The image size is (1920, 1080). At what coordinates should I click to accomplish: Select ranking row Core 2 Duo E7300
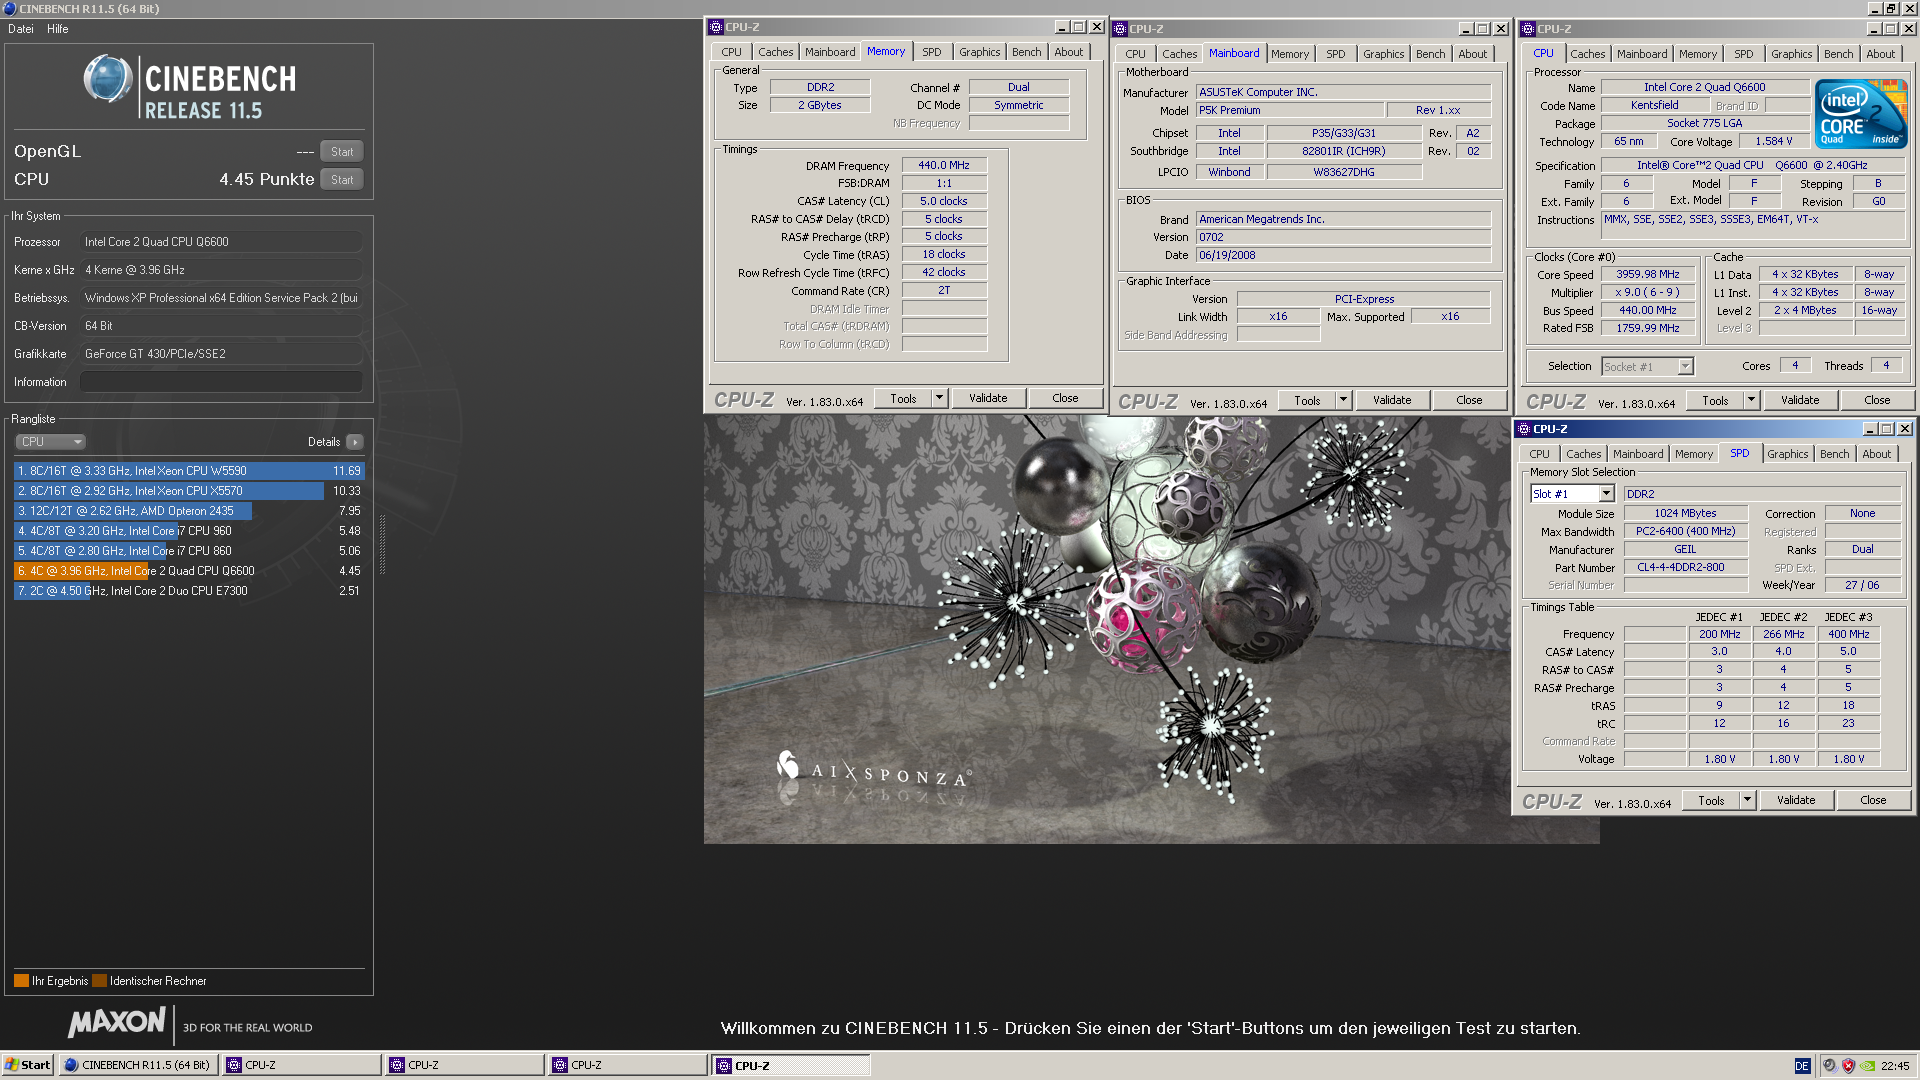click(189, 591)
